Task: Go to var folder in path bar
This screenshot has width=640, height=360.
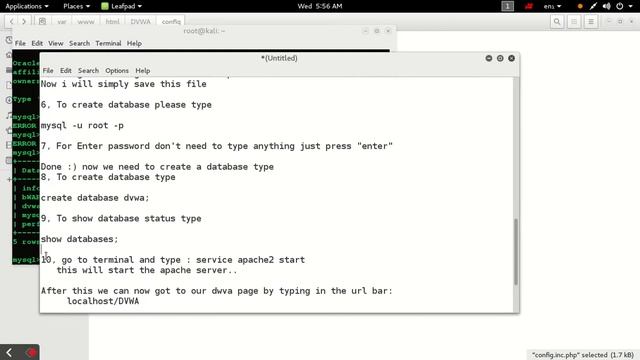Action: (x=62, y=22)
